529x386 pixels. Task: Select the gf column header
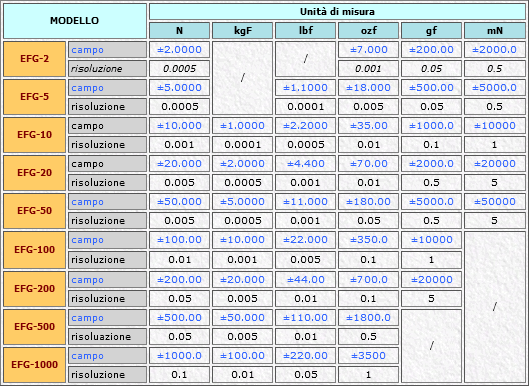431,31
